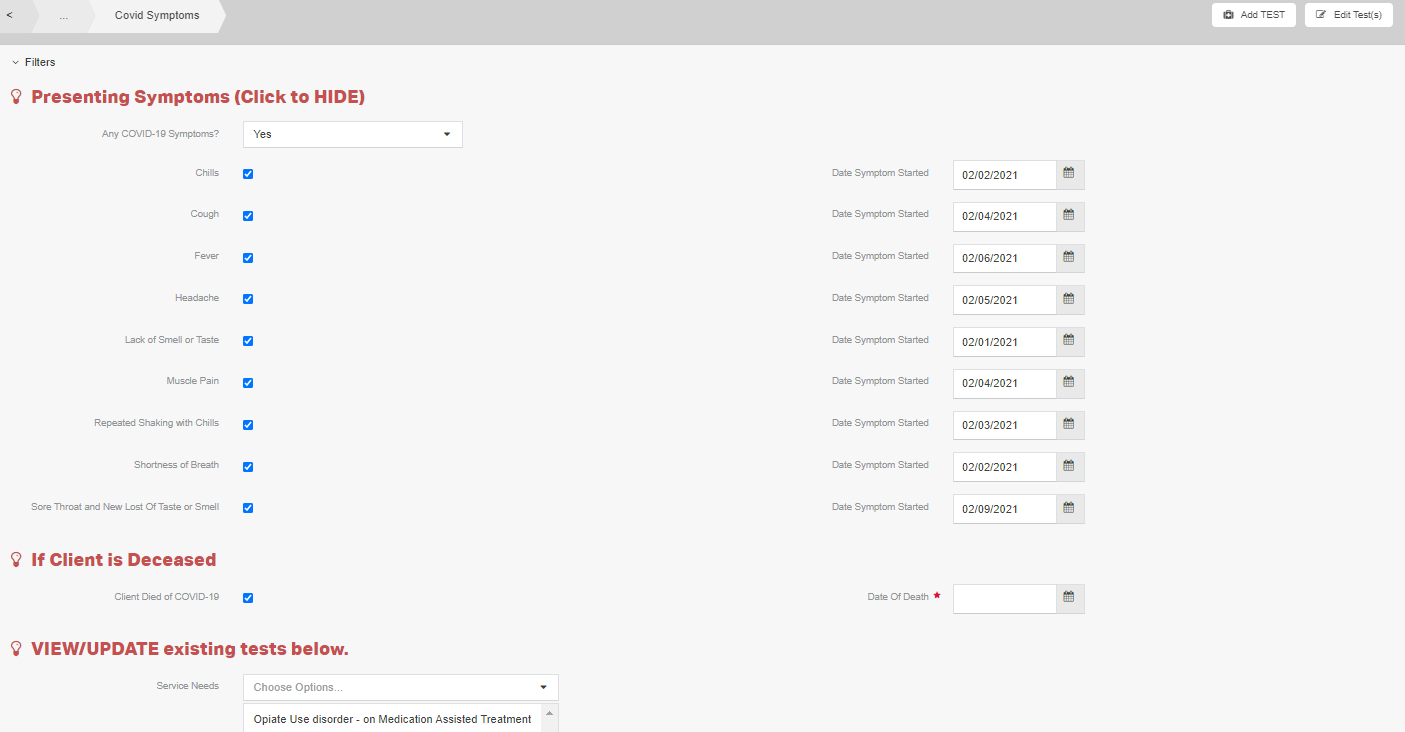Open calendar picker for Fever symptom date
The image size is (1405, 732).
(x=1069, y=258)
